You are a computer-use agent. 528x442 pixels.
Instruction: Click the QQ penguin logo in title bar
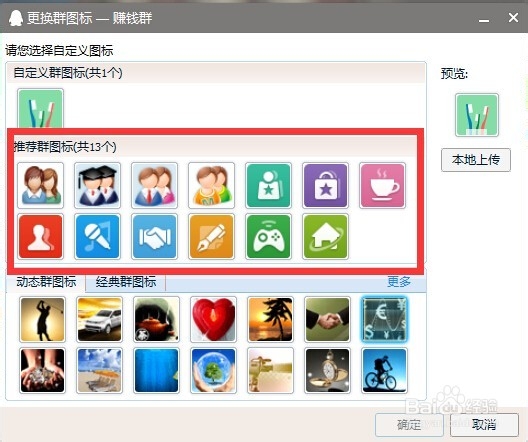(x=15, y=18)
